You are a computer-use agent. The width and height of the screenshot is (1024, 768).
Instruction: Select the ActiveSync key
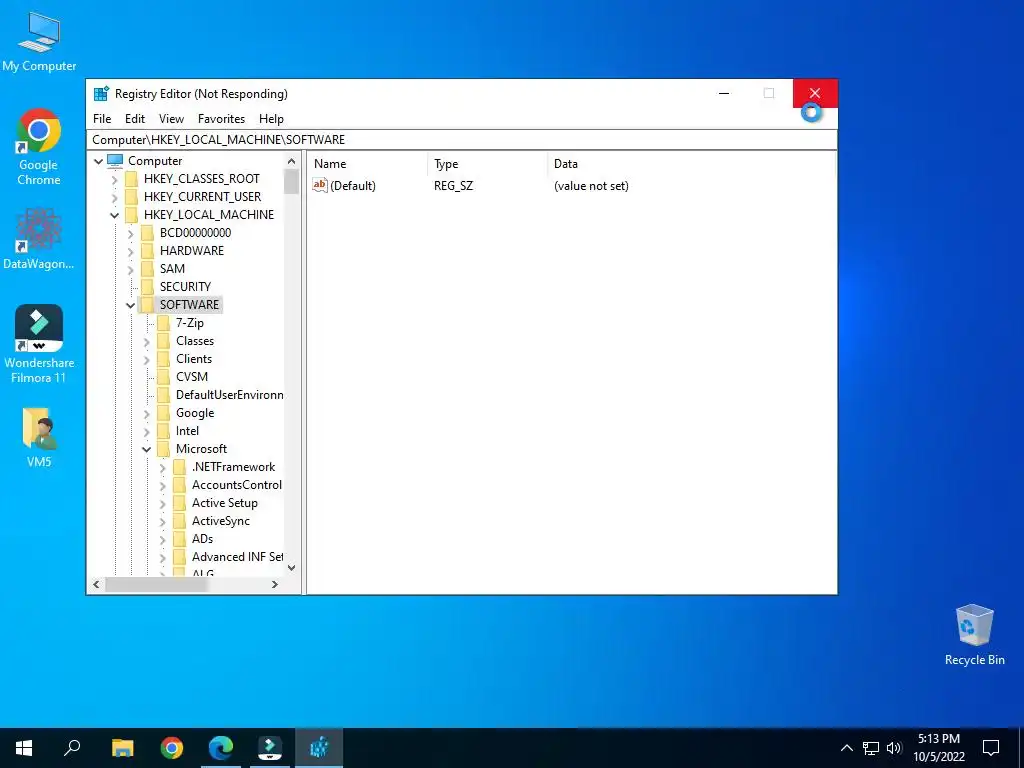pos(221,520)
